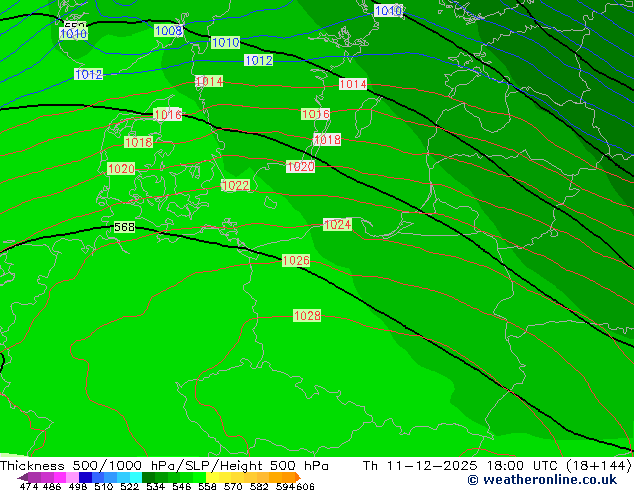Click the 570 legend value
This screenshot has width=634, height=490.
tap(233, 486)
